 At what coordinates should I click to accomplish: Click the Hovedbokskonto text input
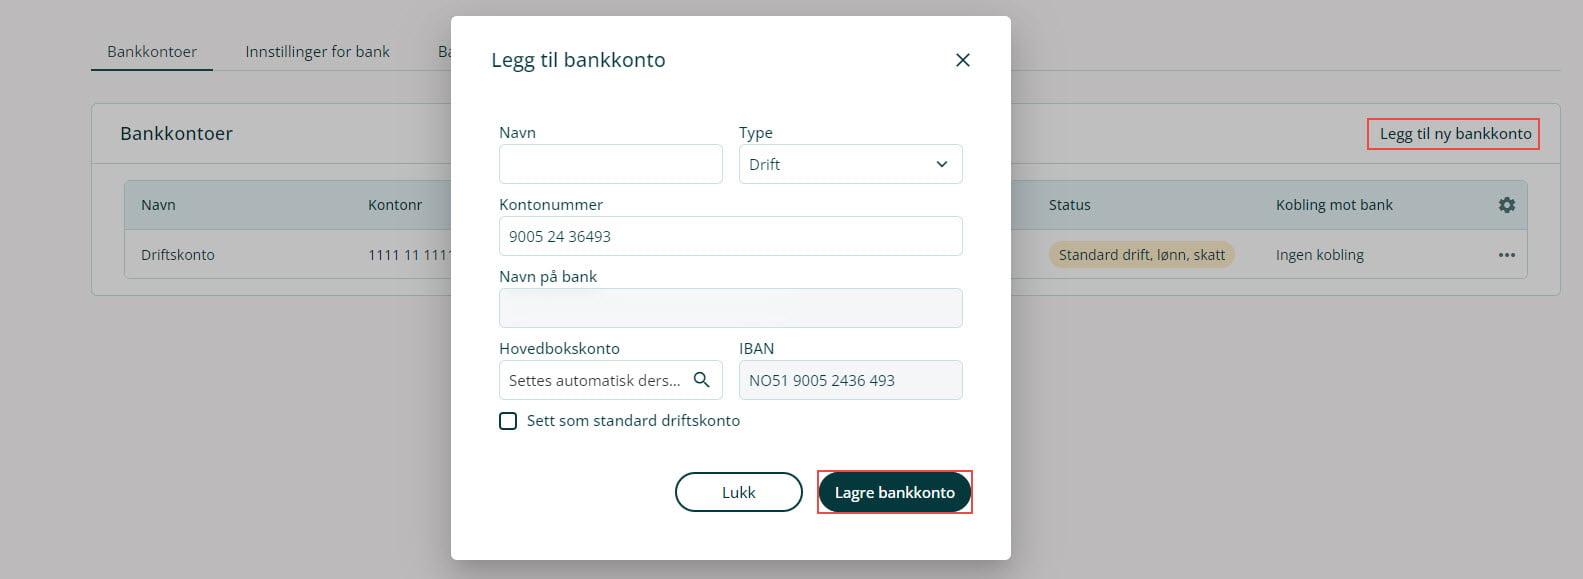[x=594, y=380]
